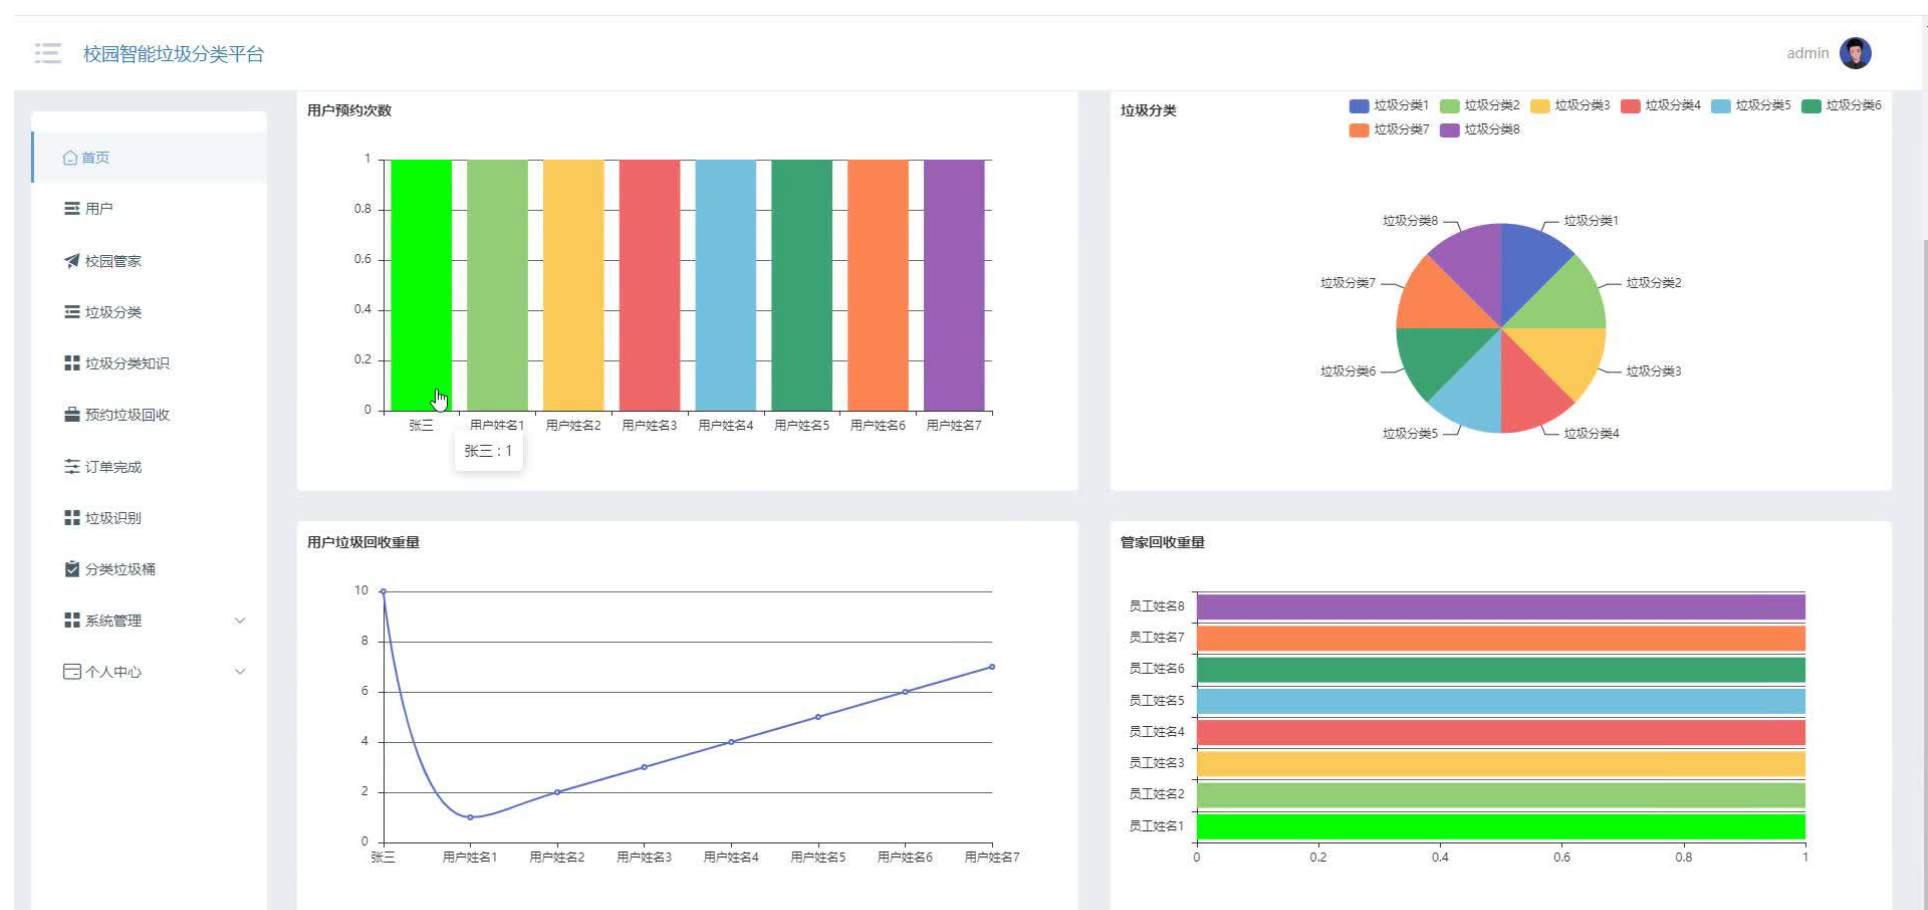Viewport: 1928px width, 910px height.
Task: Click the briefcase icon for 预约垃圾回收
Action: pos(72,414)
